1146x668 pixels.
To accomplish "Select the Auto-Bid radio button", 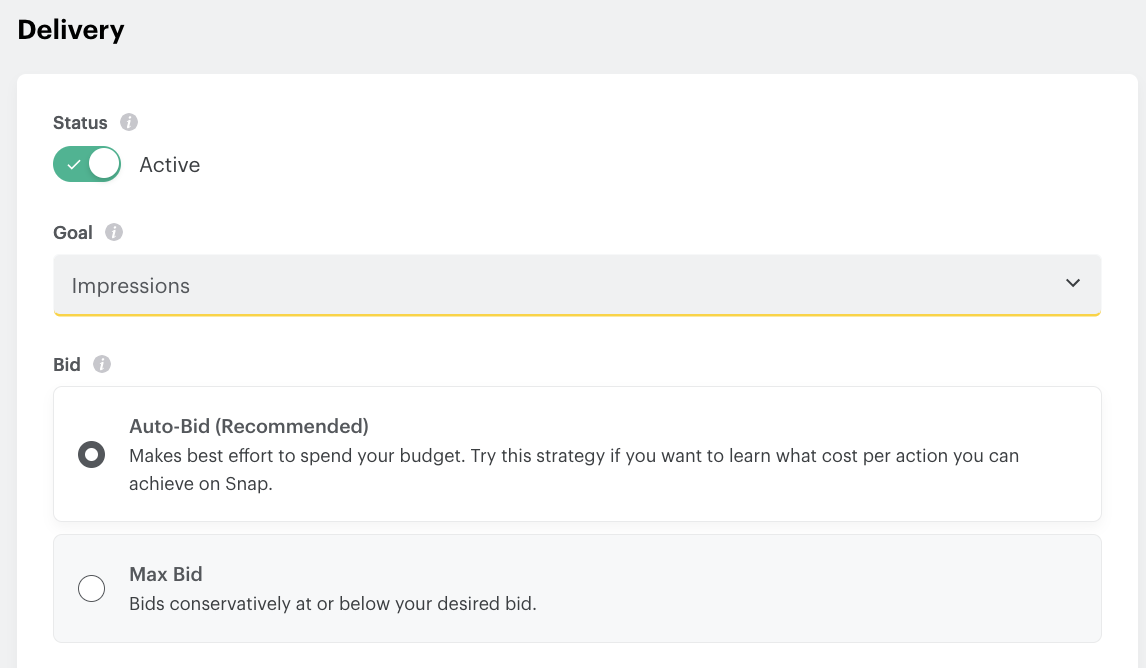I will pos(91,454).
